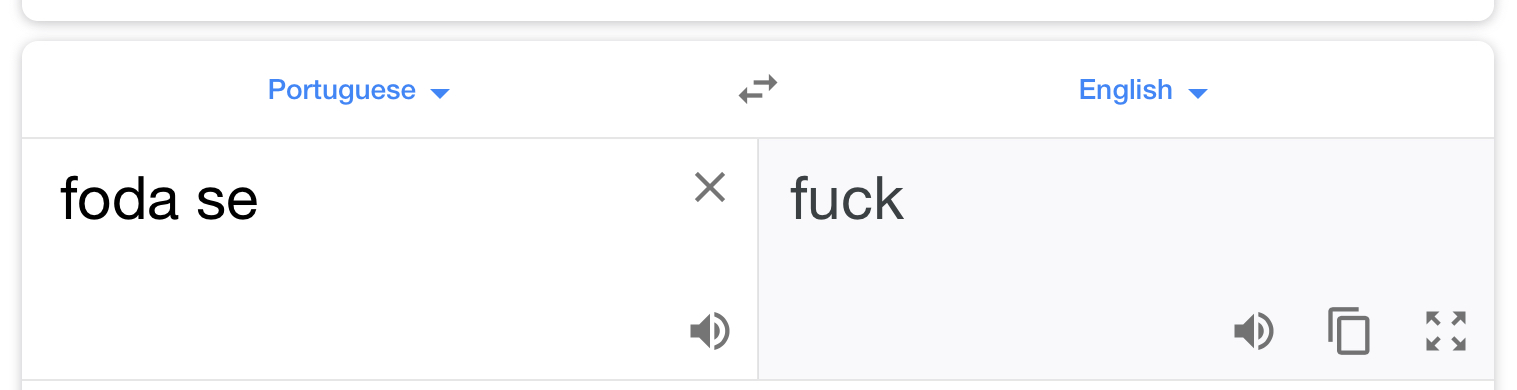Click into the "foda se" input text
Image resolution: width=1517 pixels, height=390 pixels.
[159, 198]
